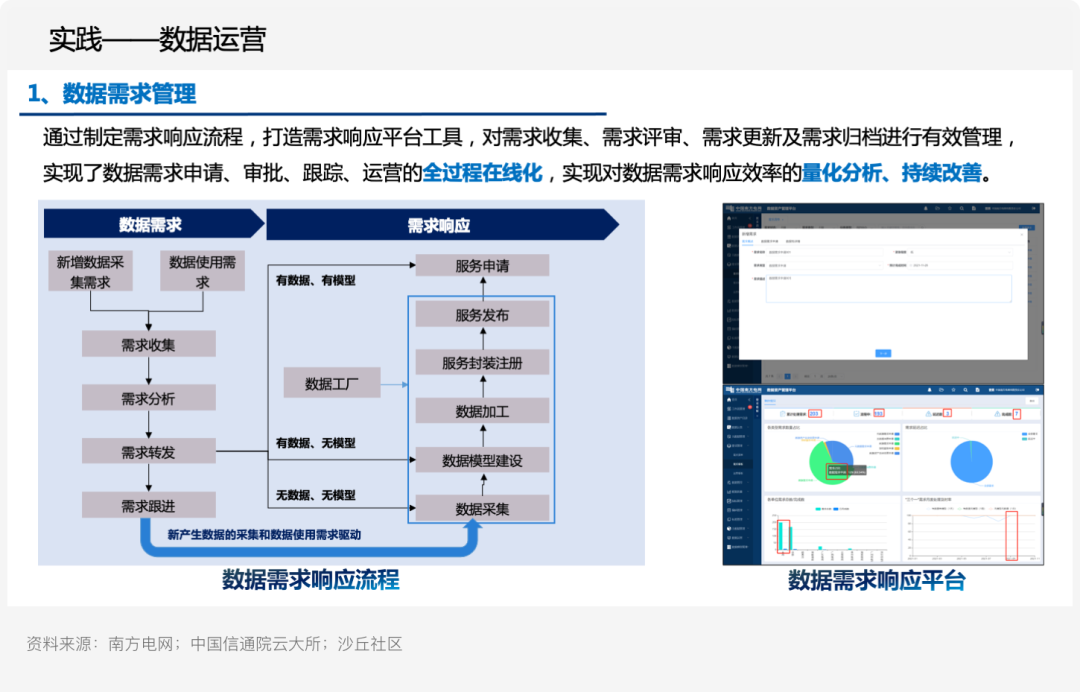Click the blue legend swatch beside the pie chart
Screen dimensions: 1080x692
click(x=1024, y=434)
